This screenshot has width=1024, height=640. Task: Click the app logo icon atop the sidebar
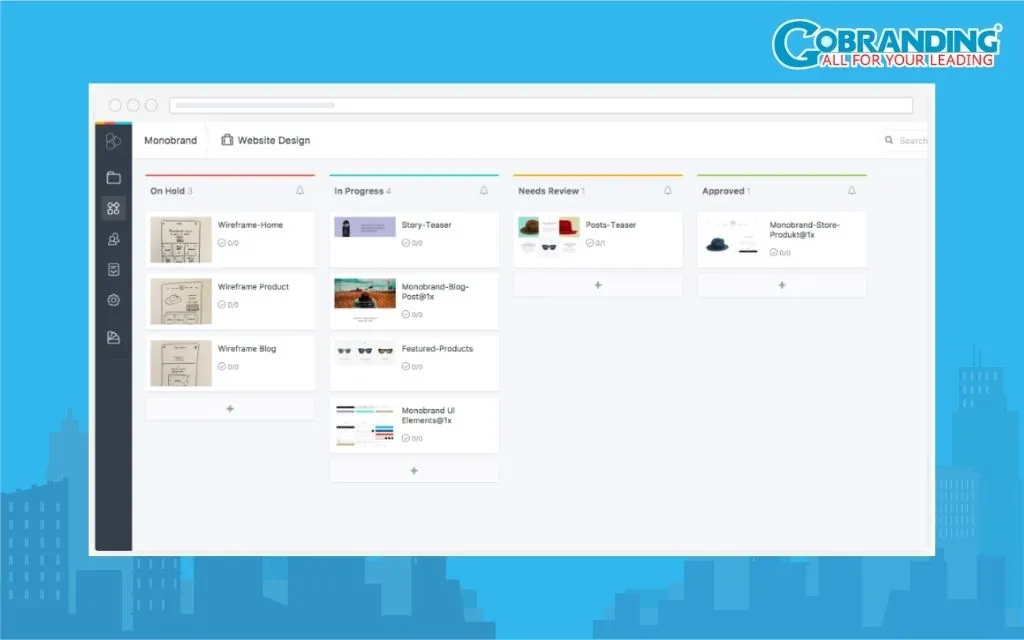[113, 141]
